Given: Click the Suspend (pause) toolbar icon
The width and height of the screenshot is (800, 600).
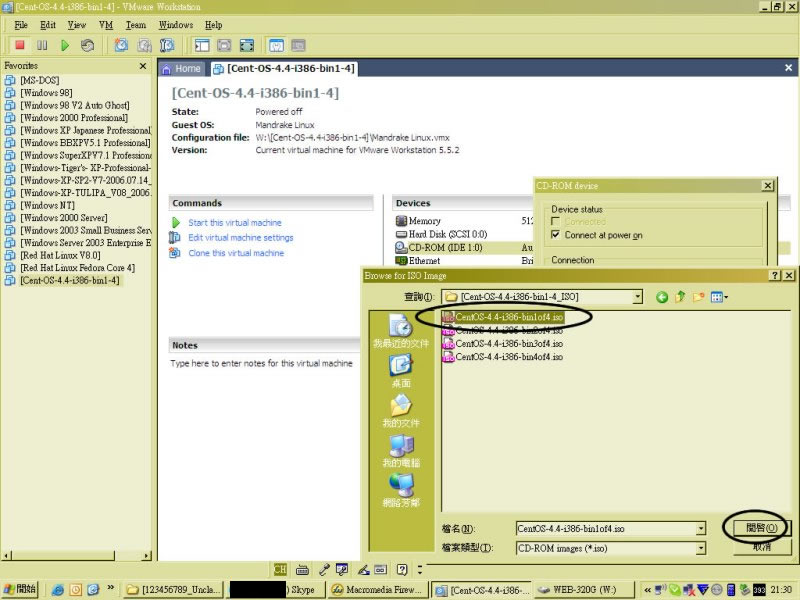Looking at the screenshot, I should [x=42, y=45].
